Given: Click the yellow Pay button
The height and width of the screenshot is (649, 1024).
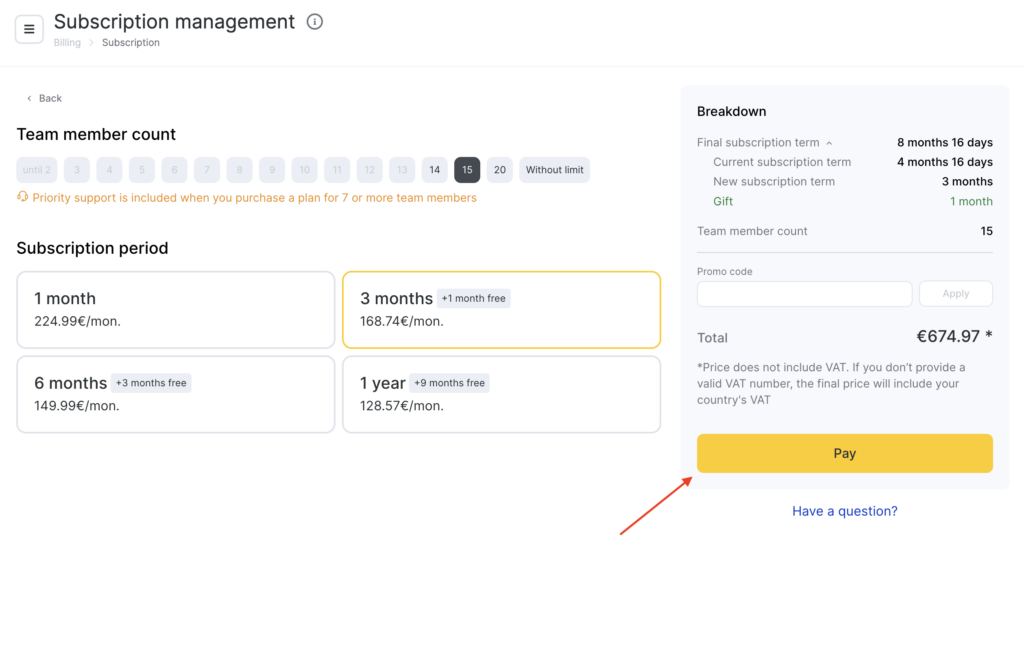Looking at the screenshot, I should coord(845,453).
